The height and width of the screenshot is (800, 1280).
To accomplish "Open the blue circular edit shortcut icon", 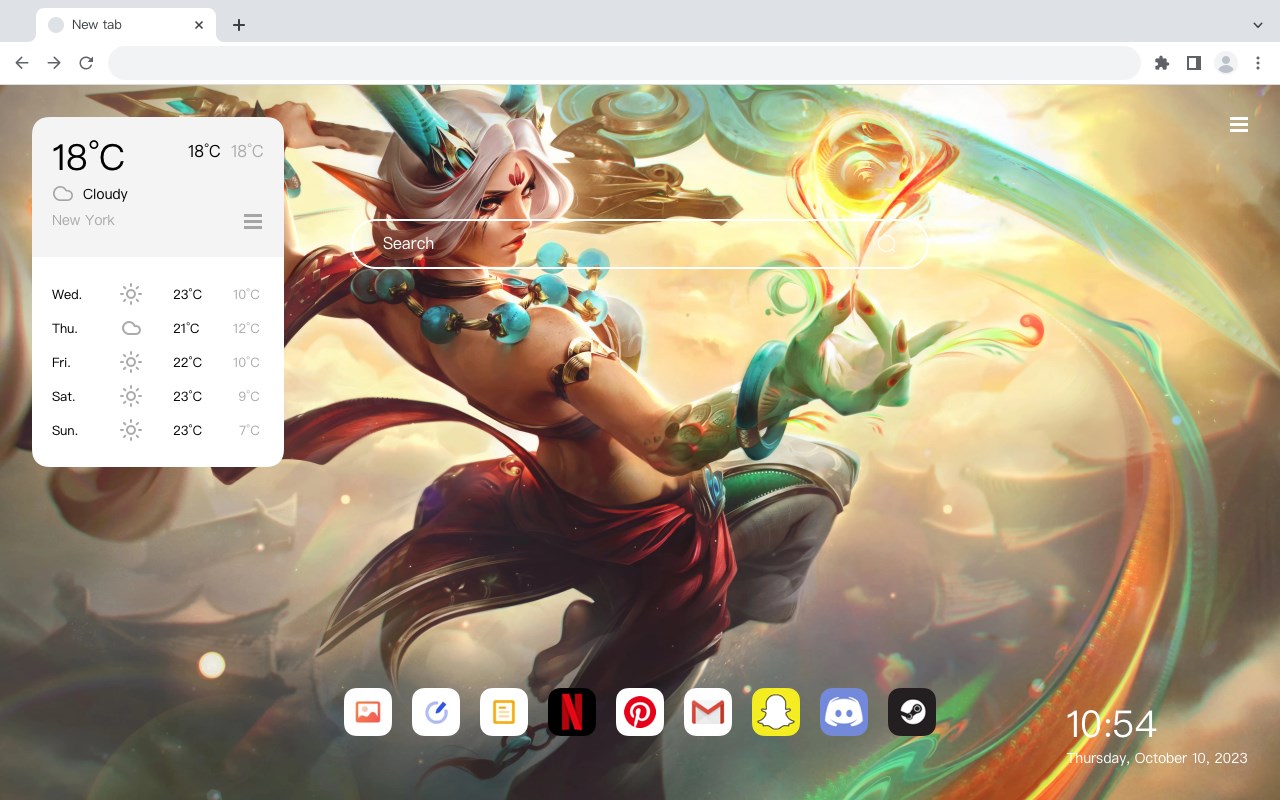I will (436, 712).
